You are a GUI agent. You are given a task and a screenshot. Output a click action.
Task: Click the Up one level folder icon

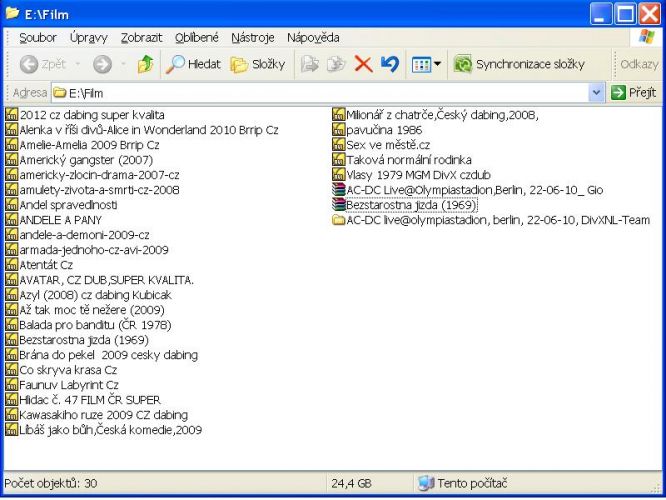145,64
